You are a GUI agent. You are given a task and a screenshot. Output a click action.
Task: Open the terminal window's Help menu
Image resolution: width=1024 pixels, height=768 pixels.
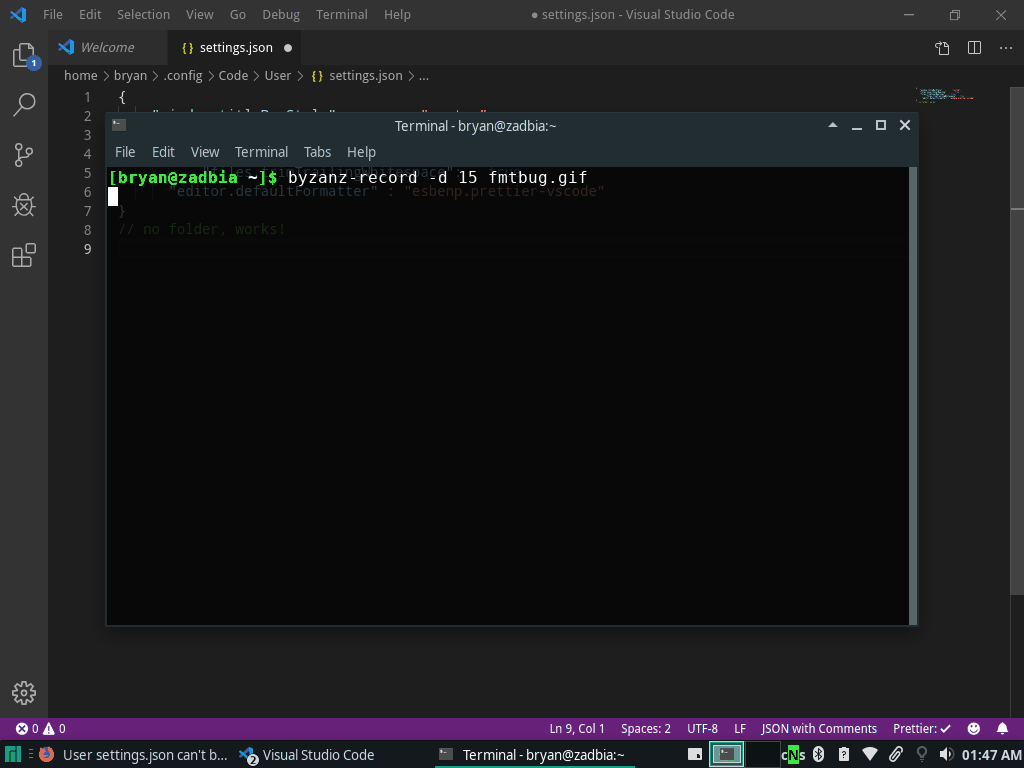(361, 152)
